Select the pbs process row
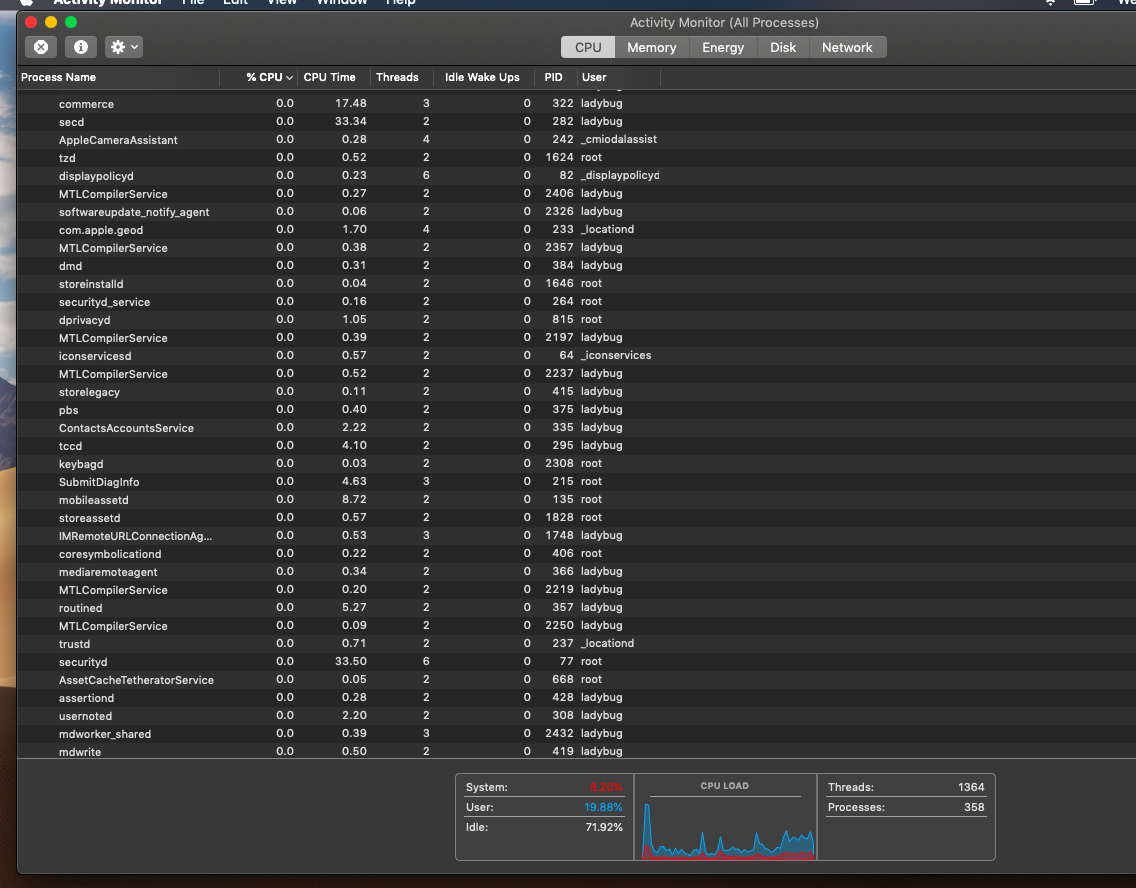This screenshot has height=888, width=1136. (x=577, y=409)
